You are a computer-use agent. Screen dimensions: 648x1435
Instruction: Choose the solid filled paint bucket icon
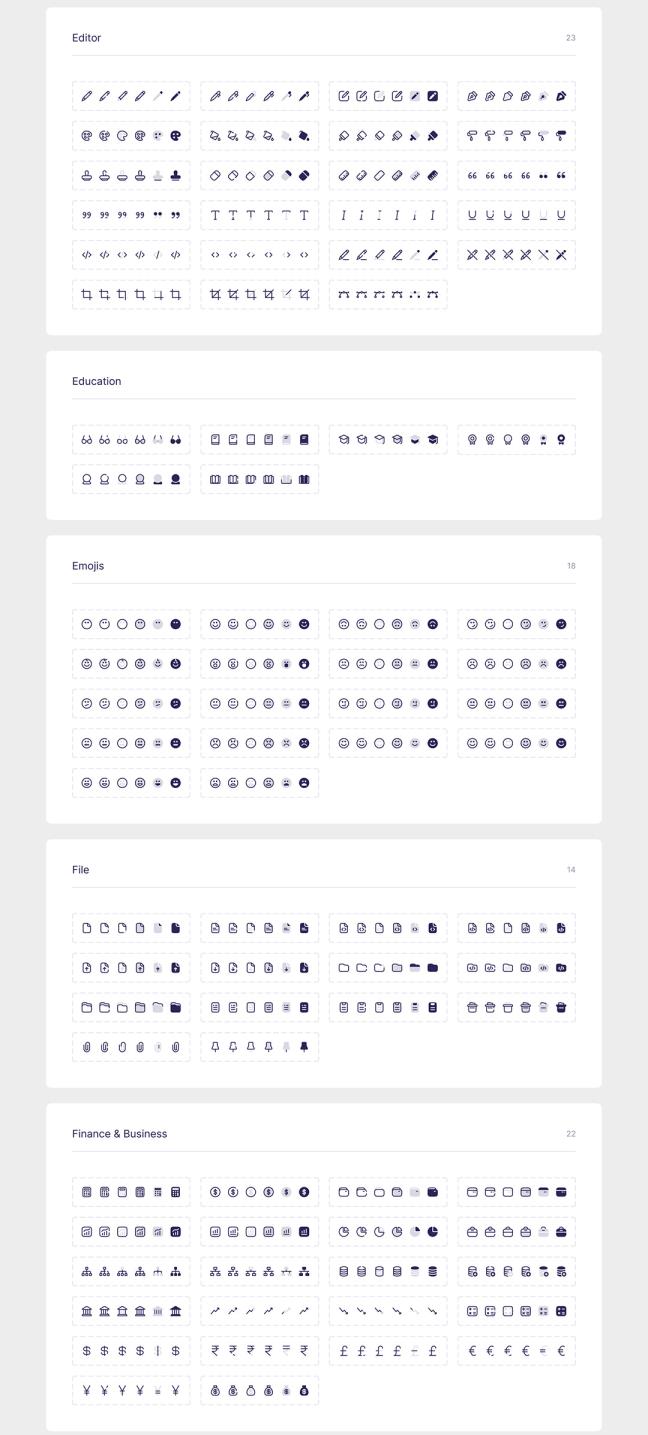304,136
